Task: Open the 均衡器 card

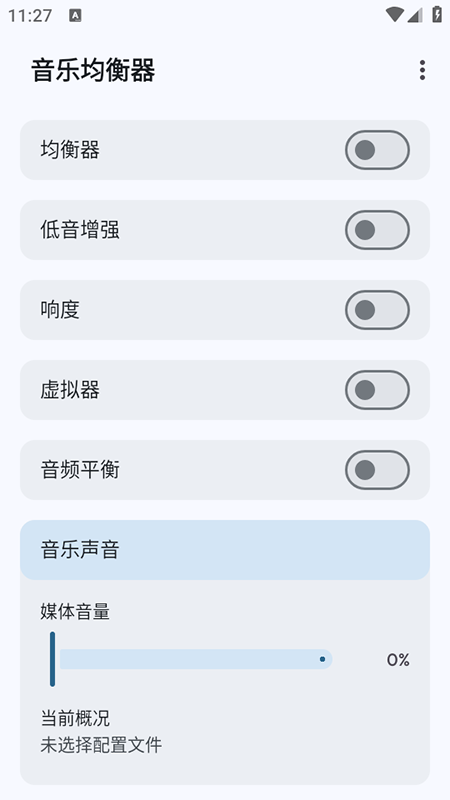Action: (x=225, y=150)
